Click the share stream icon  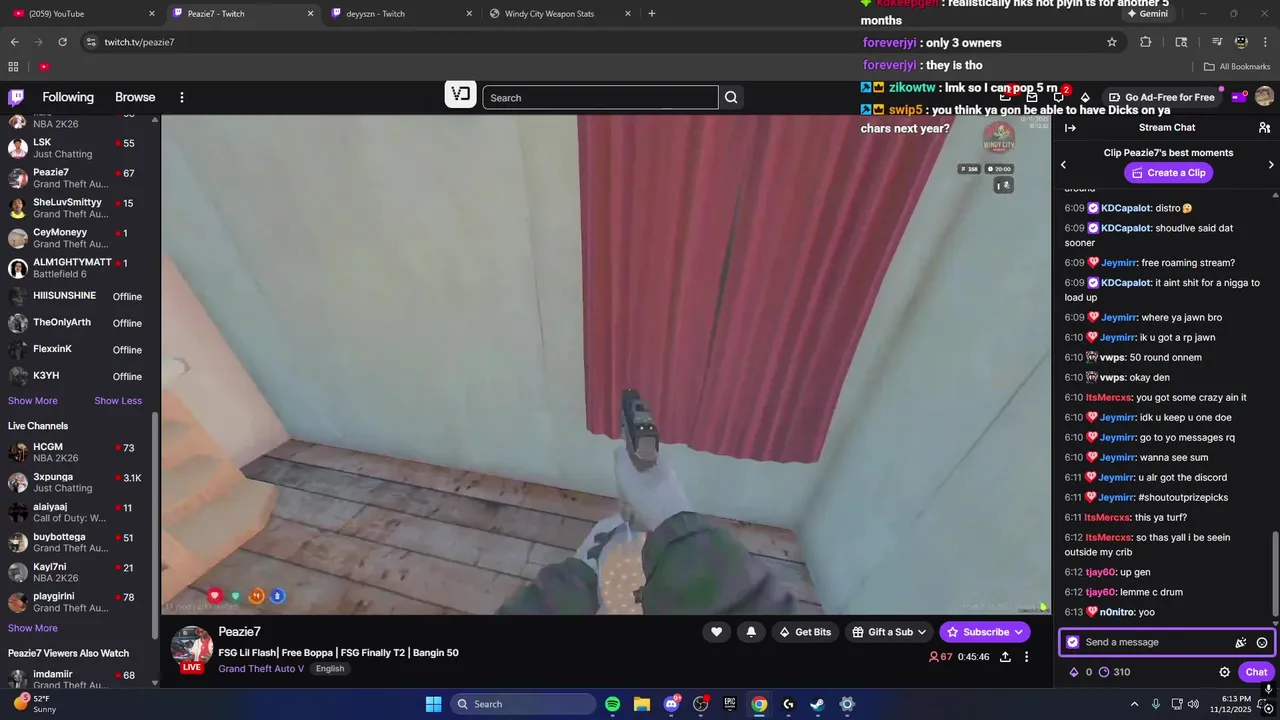[x=1004, y=657]
